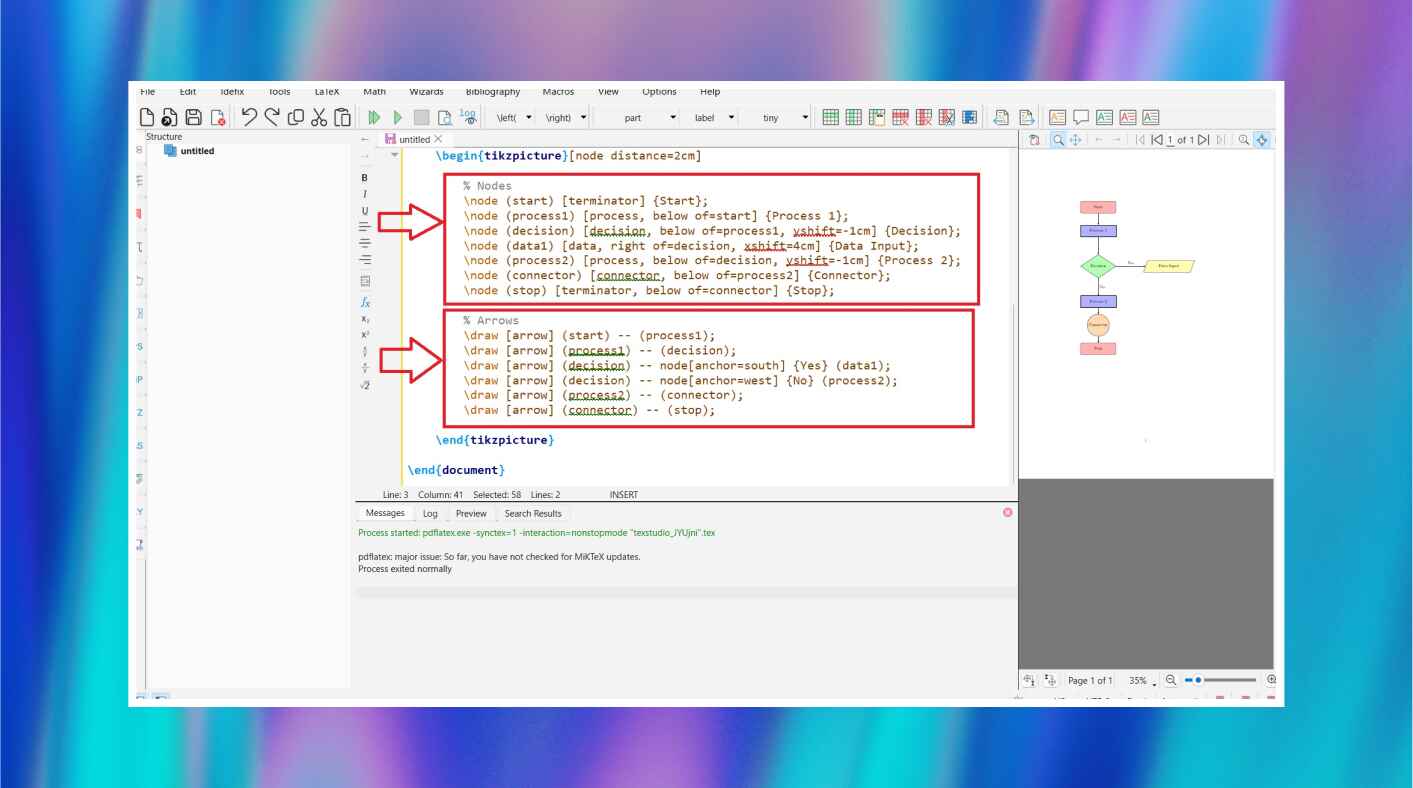1413x788 pixels.
Task: Expand the 'part' sectioning dropdown
Action: [x=673, y=117]
